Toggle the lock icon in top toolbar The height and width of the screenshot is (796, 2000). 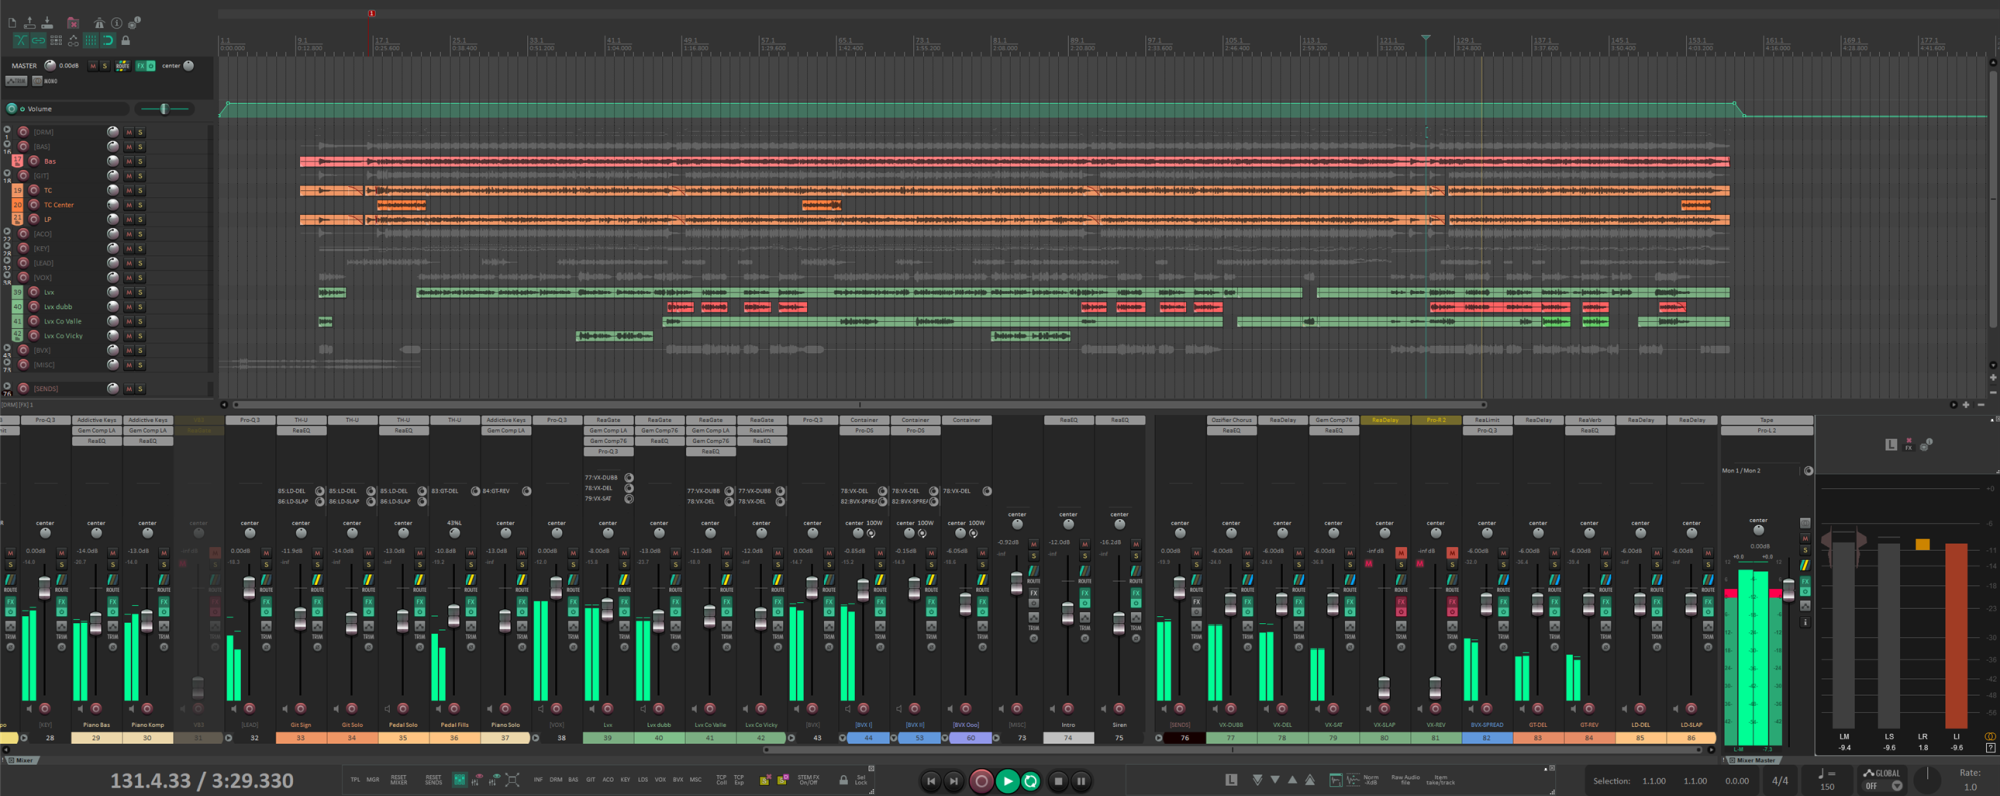click(125, 41)
